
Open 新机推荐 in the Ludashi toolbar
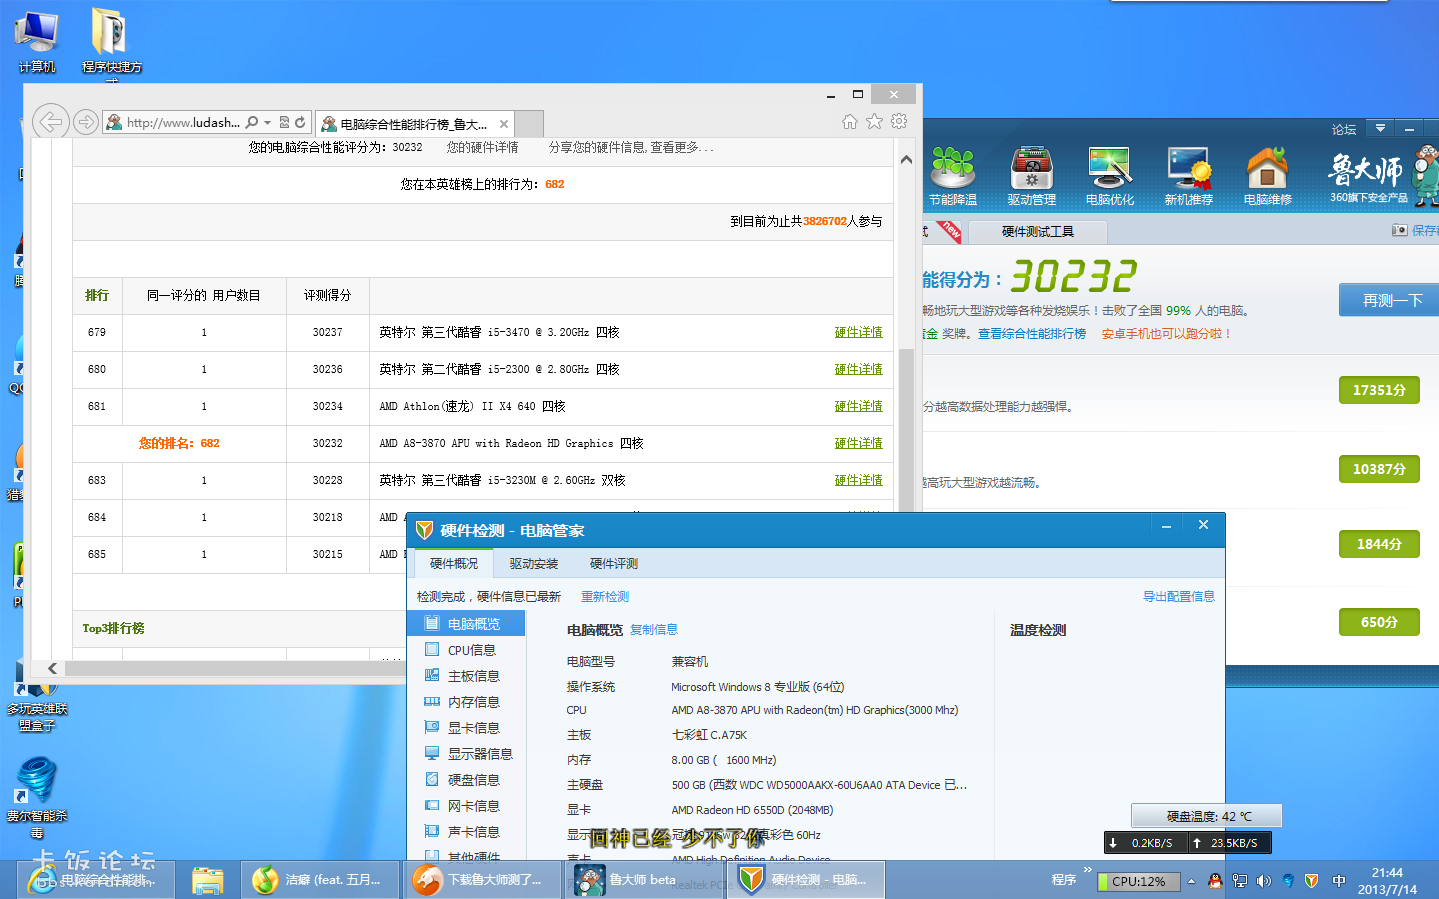click(1188, 176)
